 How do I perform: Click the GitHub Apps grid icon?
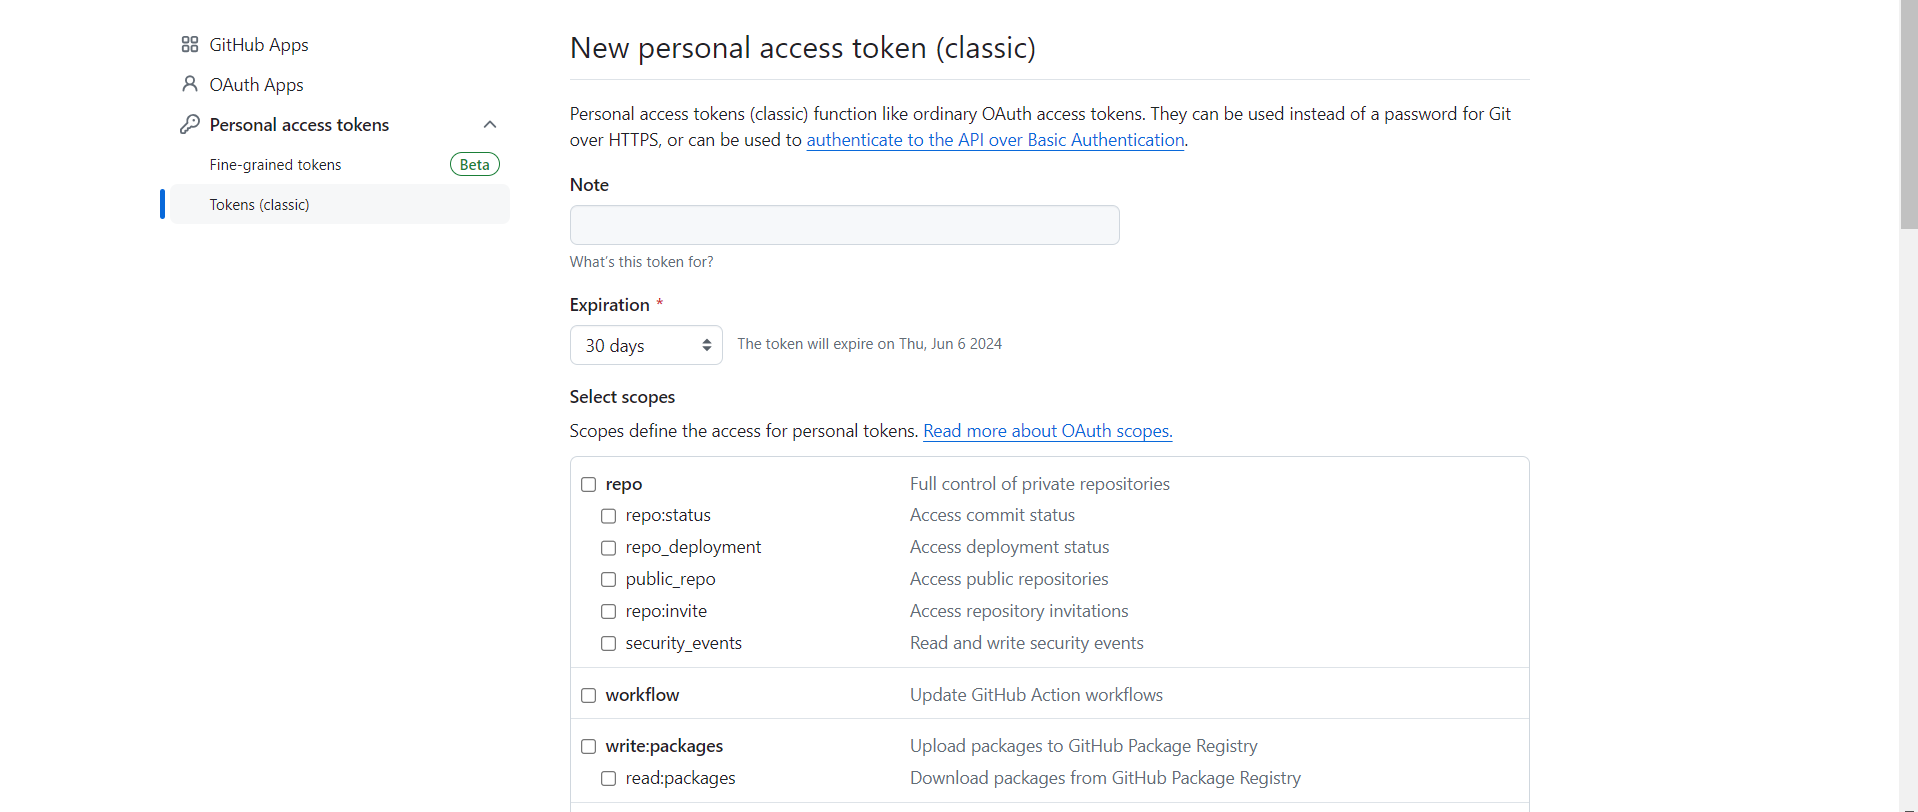click(189, 45)
